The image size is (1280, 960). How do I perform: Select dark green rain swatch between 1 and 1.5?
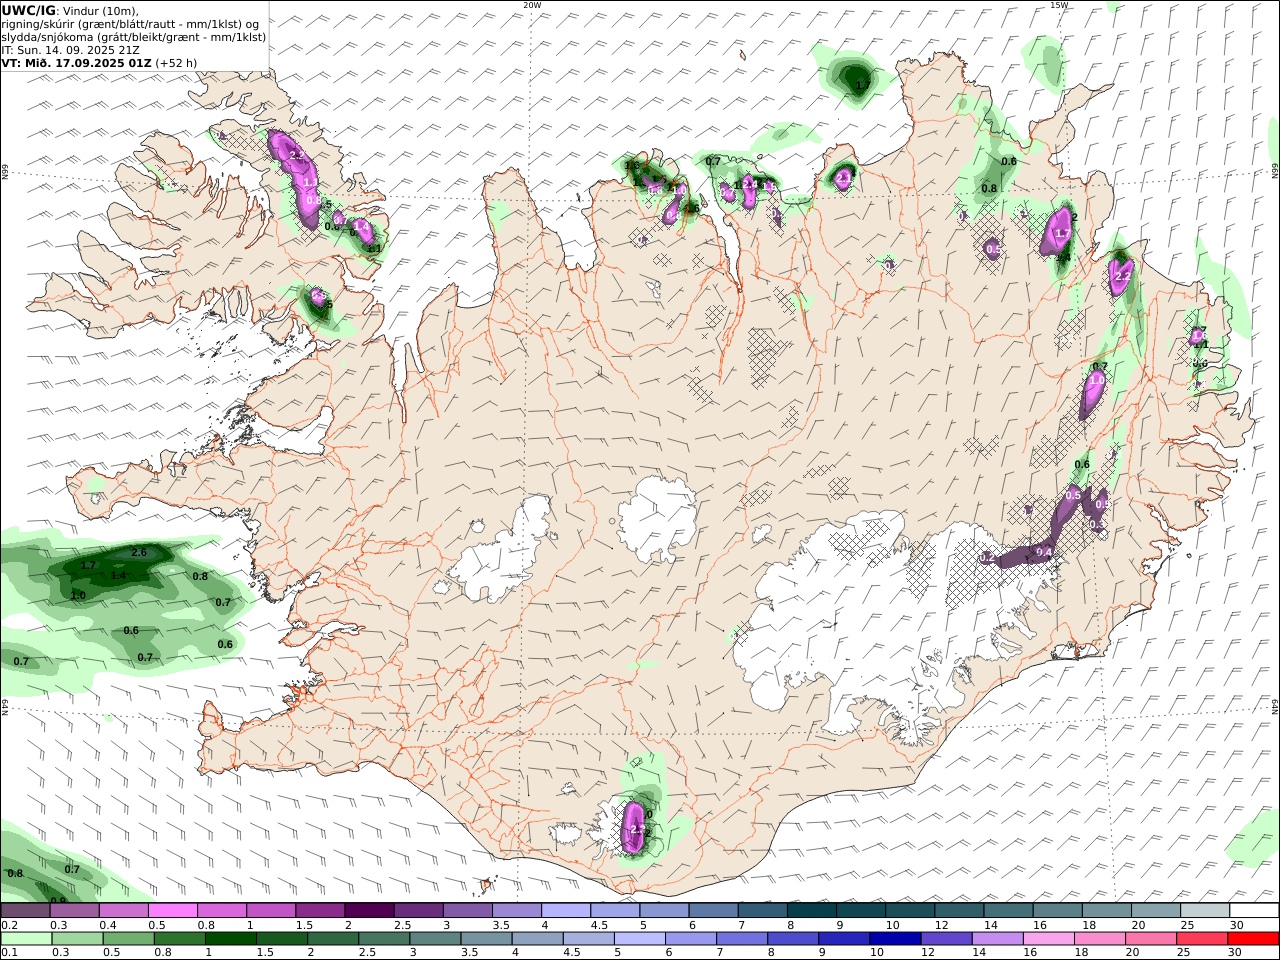[231, 939]
